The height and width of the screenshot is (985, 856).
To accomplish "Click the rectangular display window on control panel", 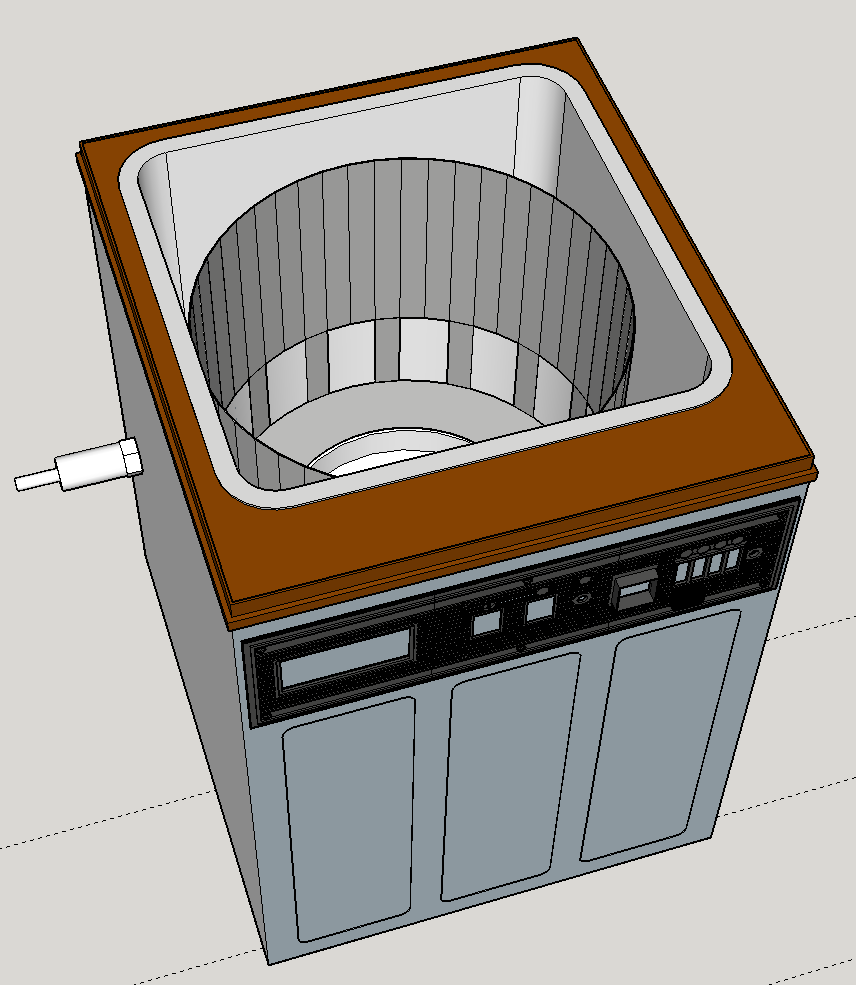I will coord(346,658).
